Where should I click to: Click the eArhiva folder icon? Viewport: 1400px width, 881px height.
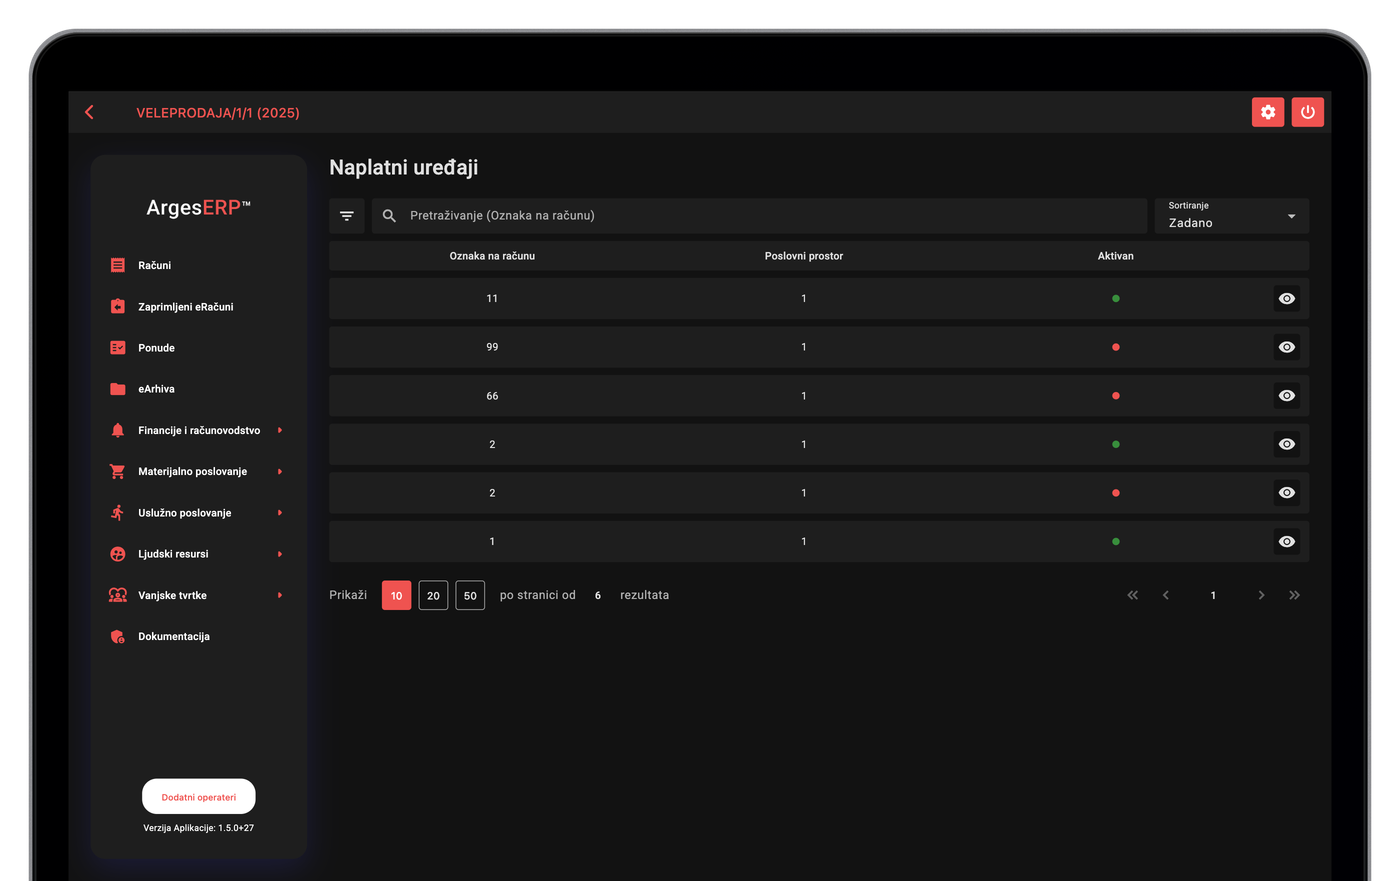point(118,389)
